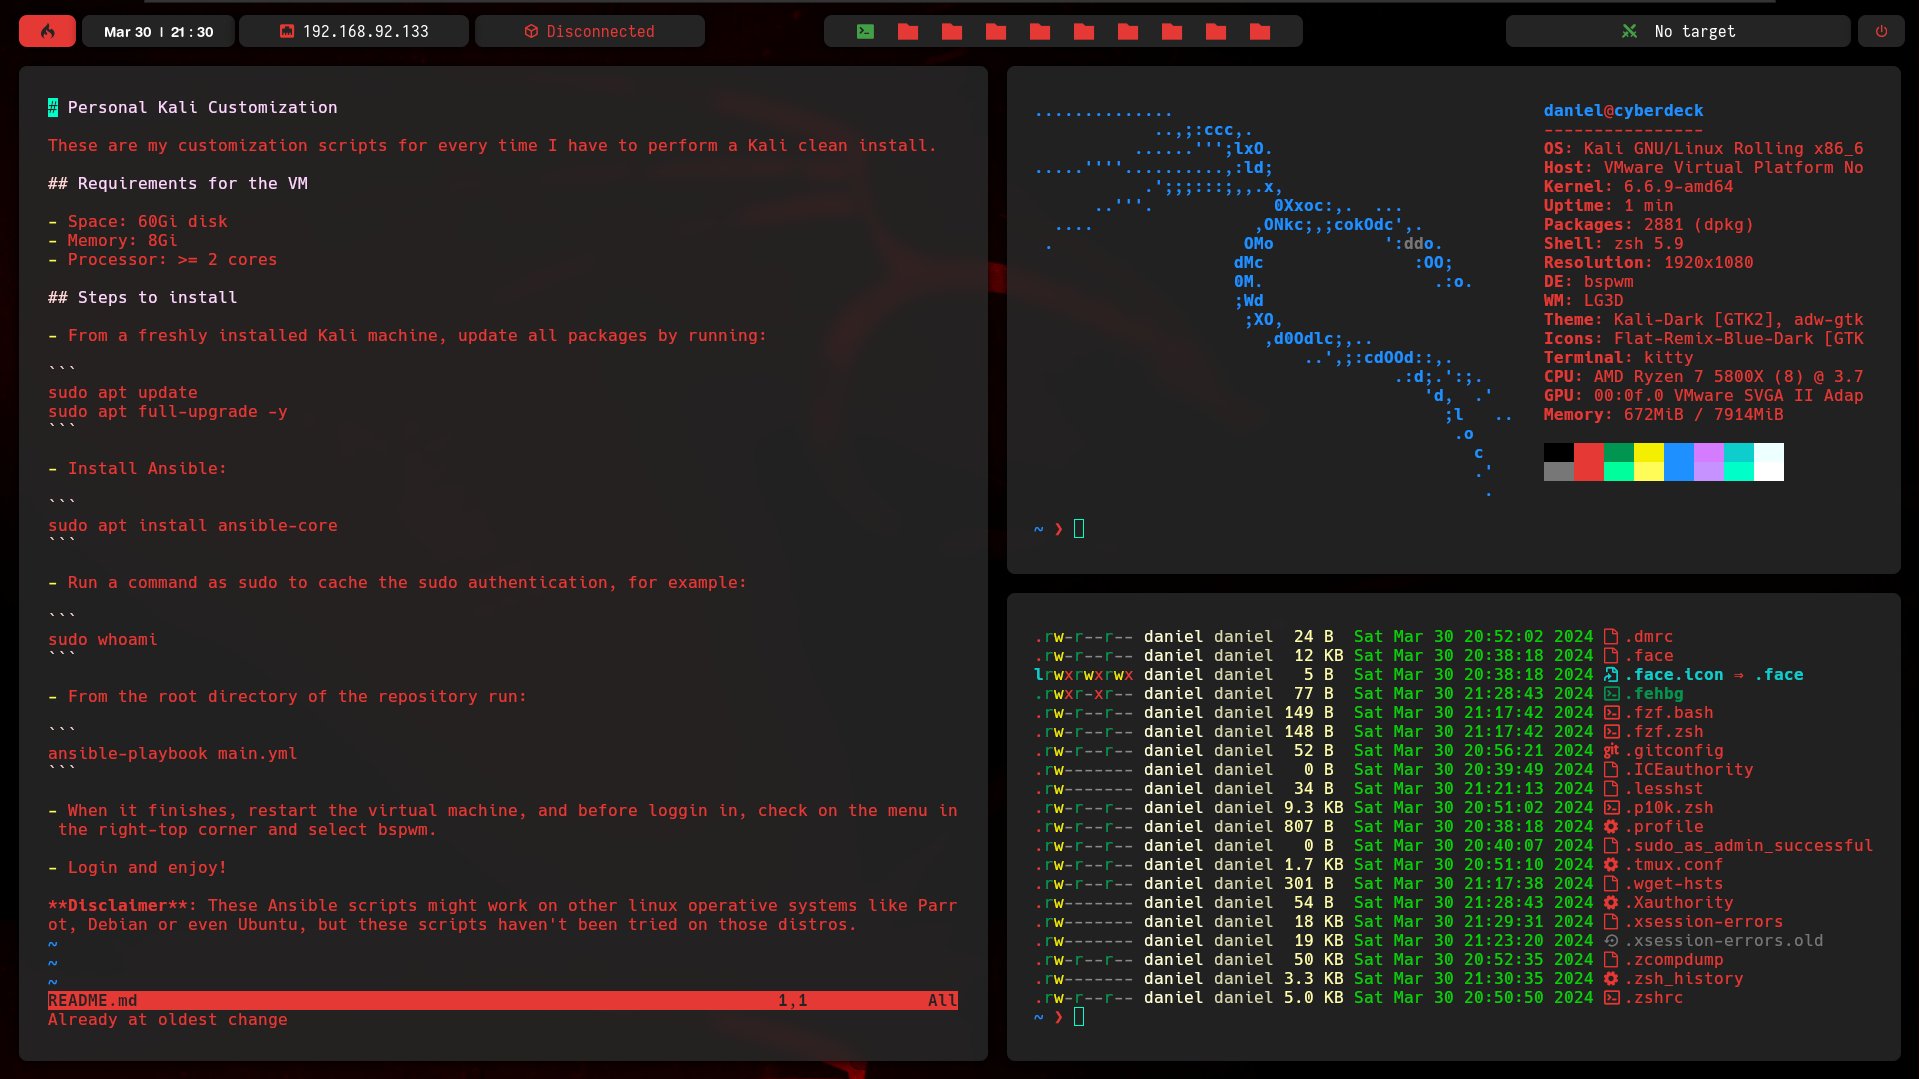The image size is (1919, 1079).
Task: Open the red flame launcher button
Action: click(x=47, y=31)
